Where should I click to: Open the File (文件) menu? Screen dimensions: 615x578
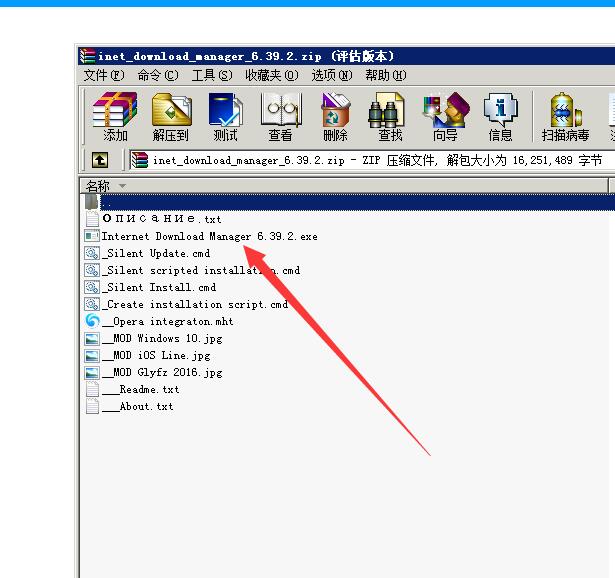coord(104,75)
